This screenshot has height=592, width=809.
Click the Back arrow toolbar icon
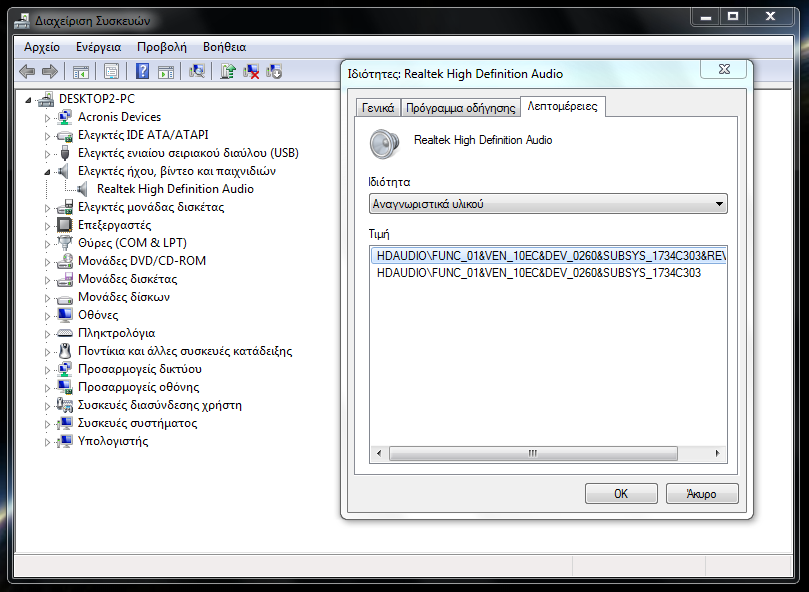tap(27, 71)
